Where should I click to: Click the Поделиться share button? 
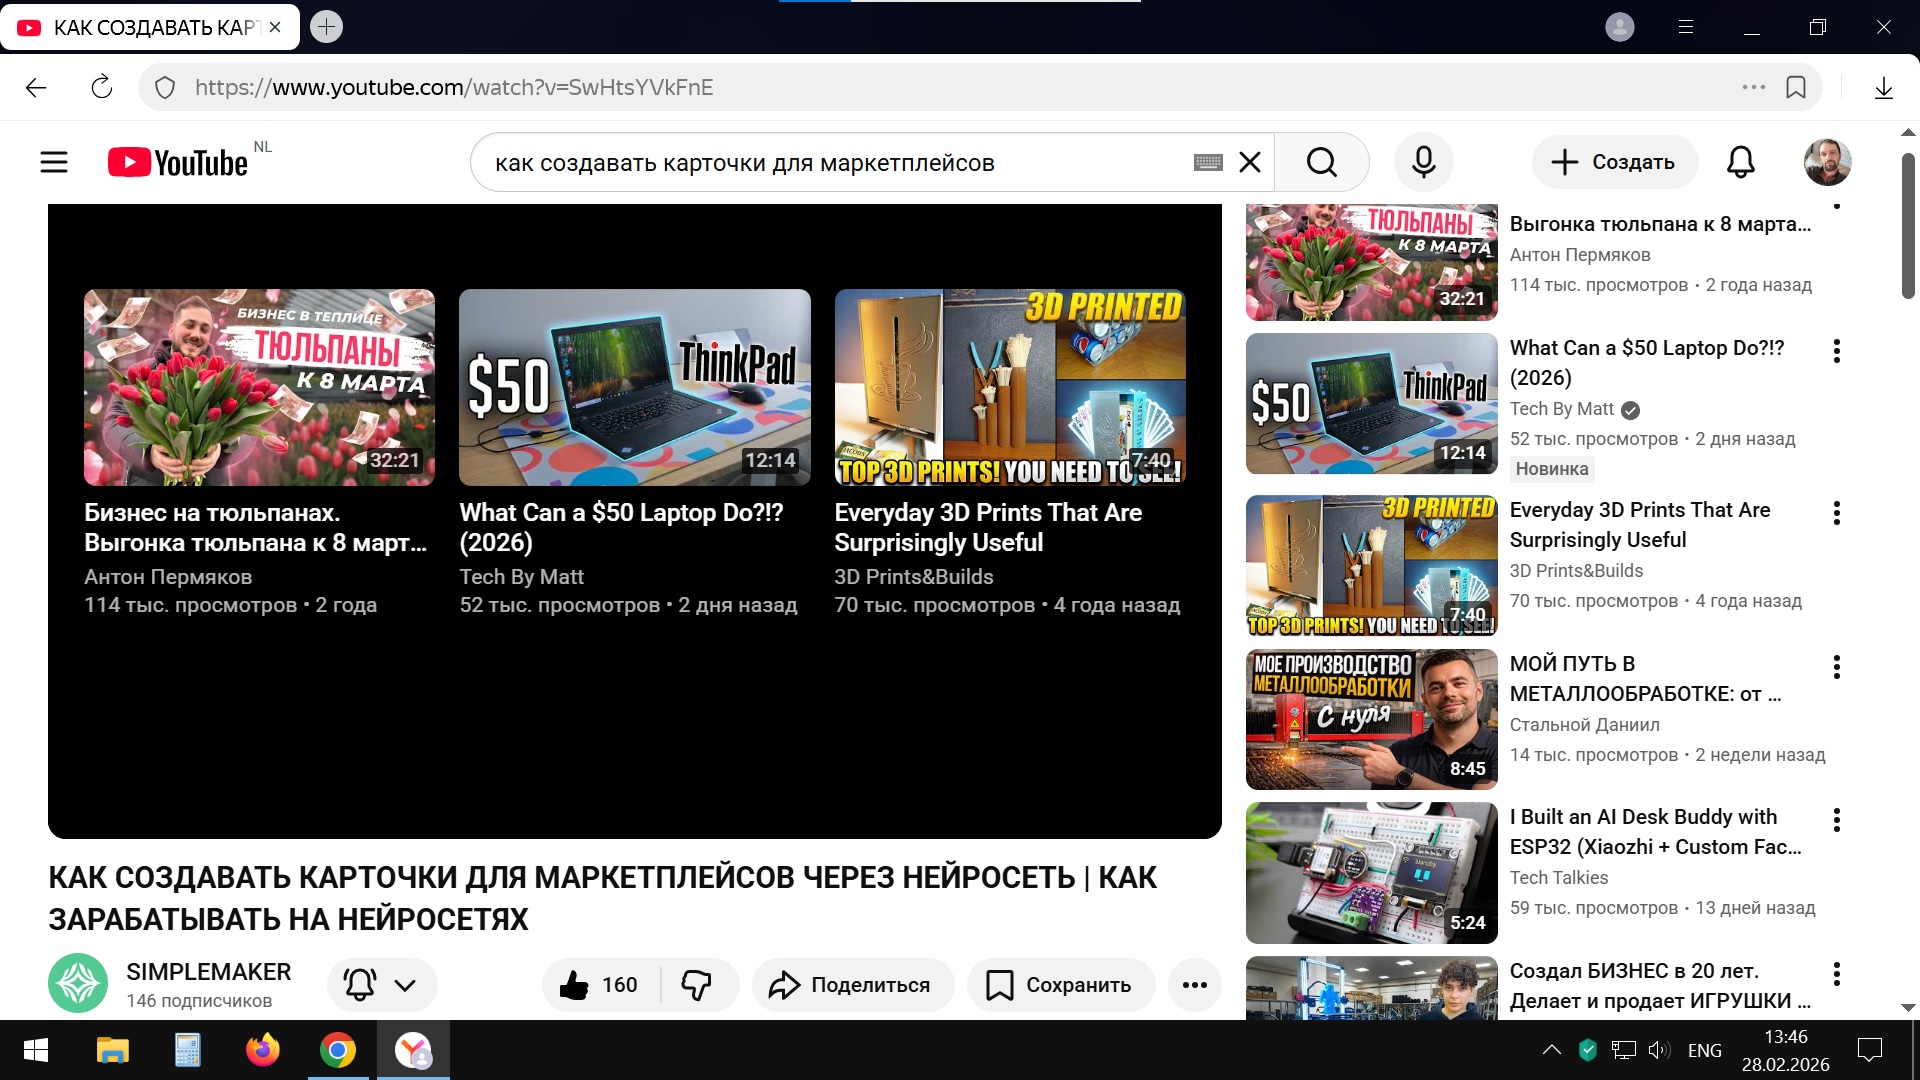tap(852, 985)
